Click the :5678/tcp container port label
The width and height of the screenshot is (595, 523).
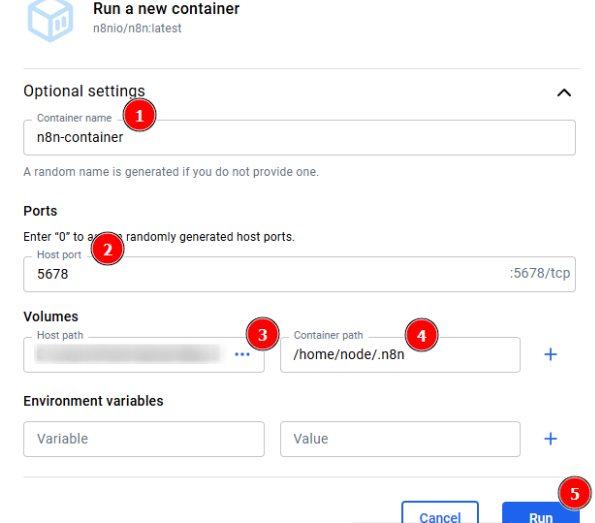point(539,273)
